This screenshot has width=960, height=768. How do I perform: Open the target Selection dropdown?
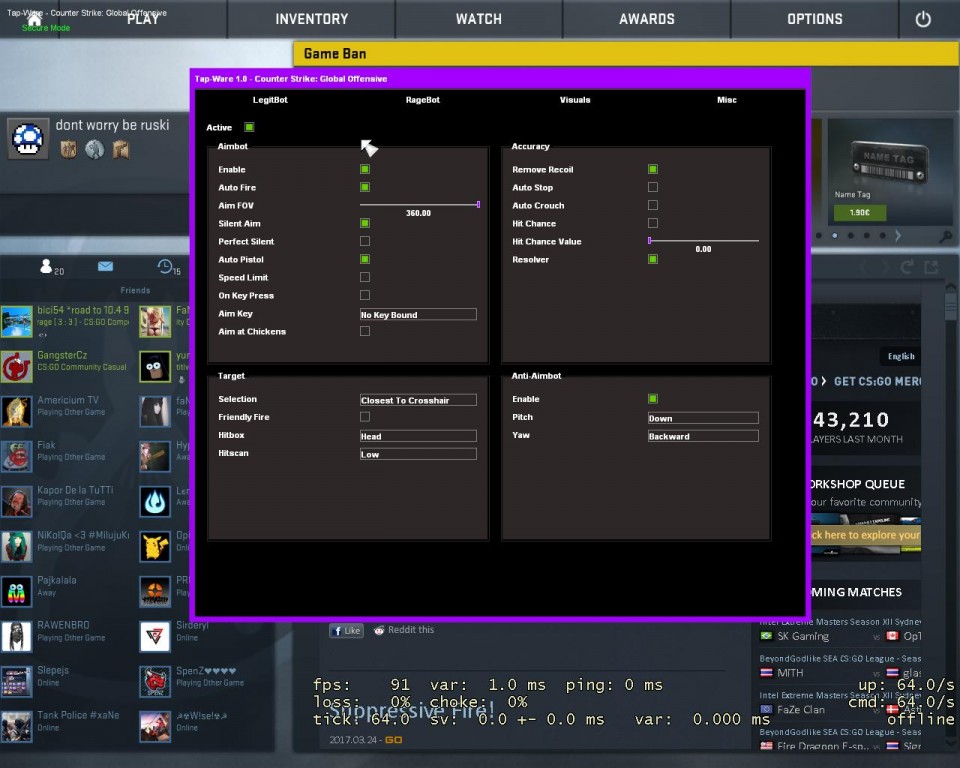(418, 400)
